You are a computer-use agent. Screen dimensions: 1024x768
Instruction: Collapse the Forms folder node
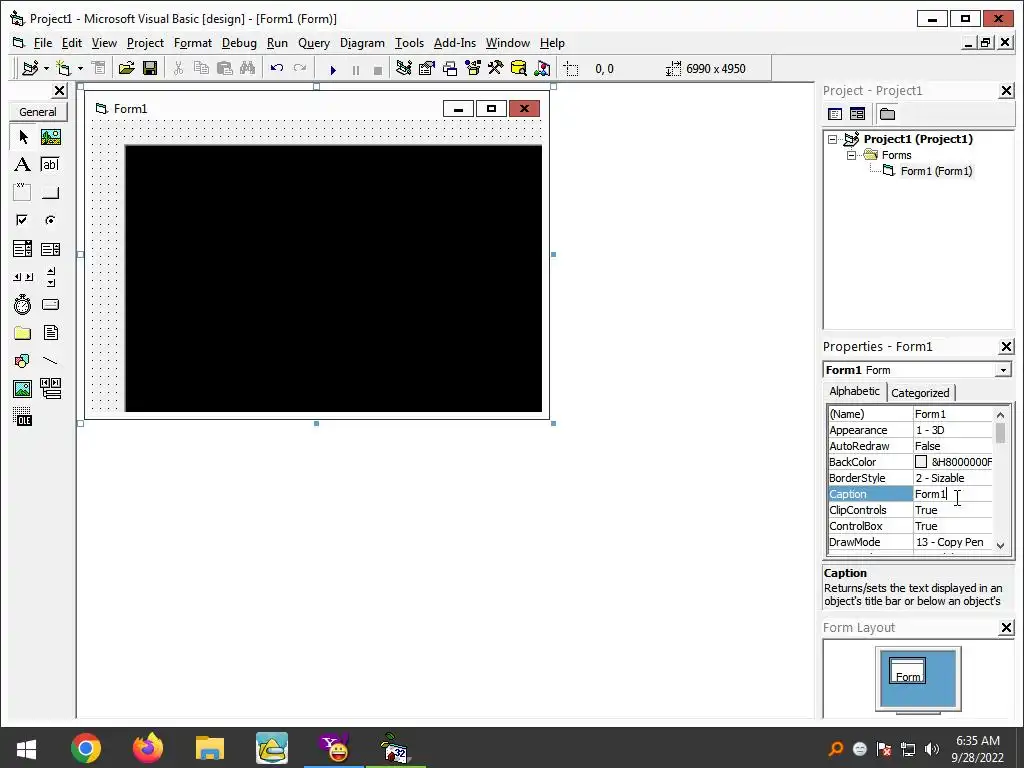tap(851, 155)
